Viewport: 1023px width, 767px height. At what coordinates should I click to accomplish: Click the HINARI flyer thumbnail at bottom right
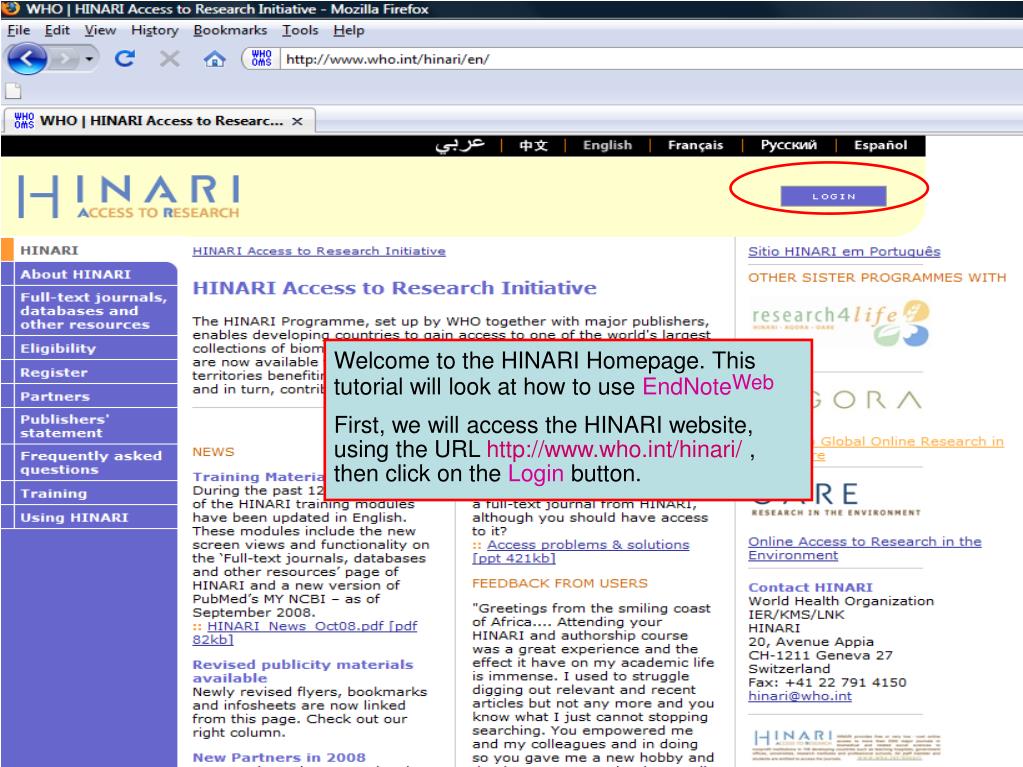click(x=846, y=745)
